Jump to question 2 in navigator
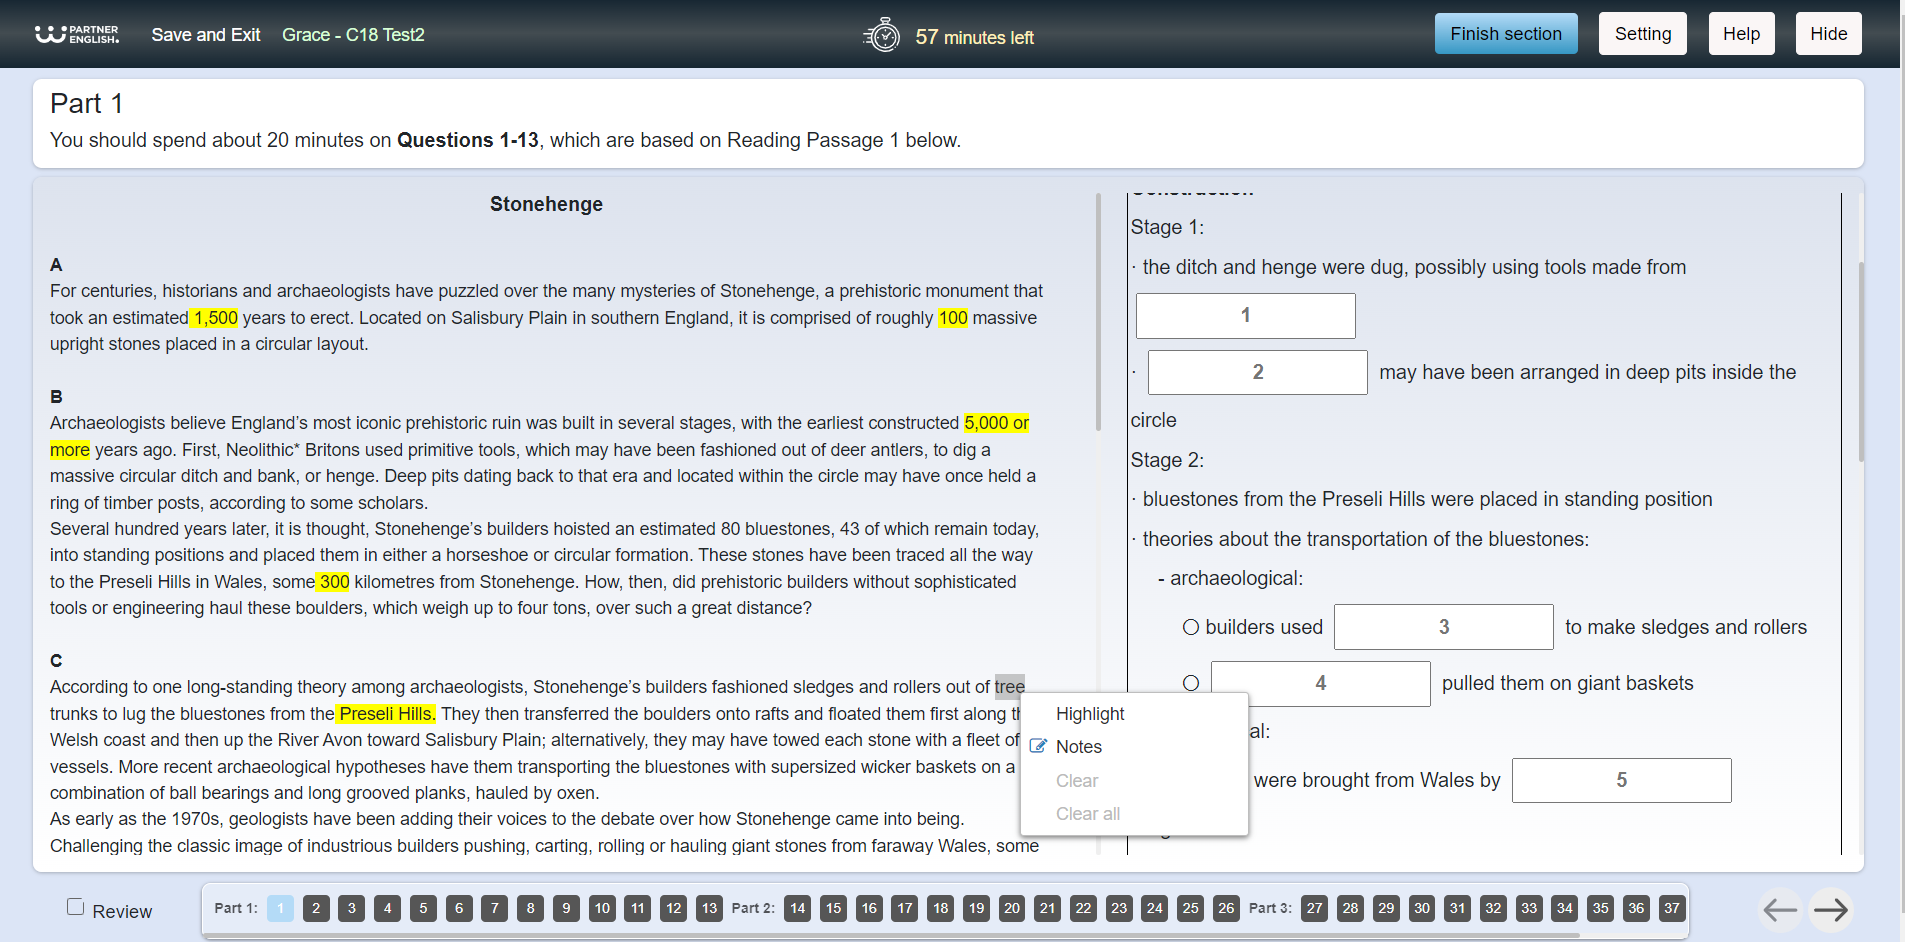1905x942 pixels. pyautogui.click(x=316, y=908)
